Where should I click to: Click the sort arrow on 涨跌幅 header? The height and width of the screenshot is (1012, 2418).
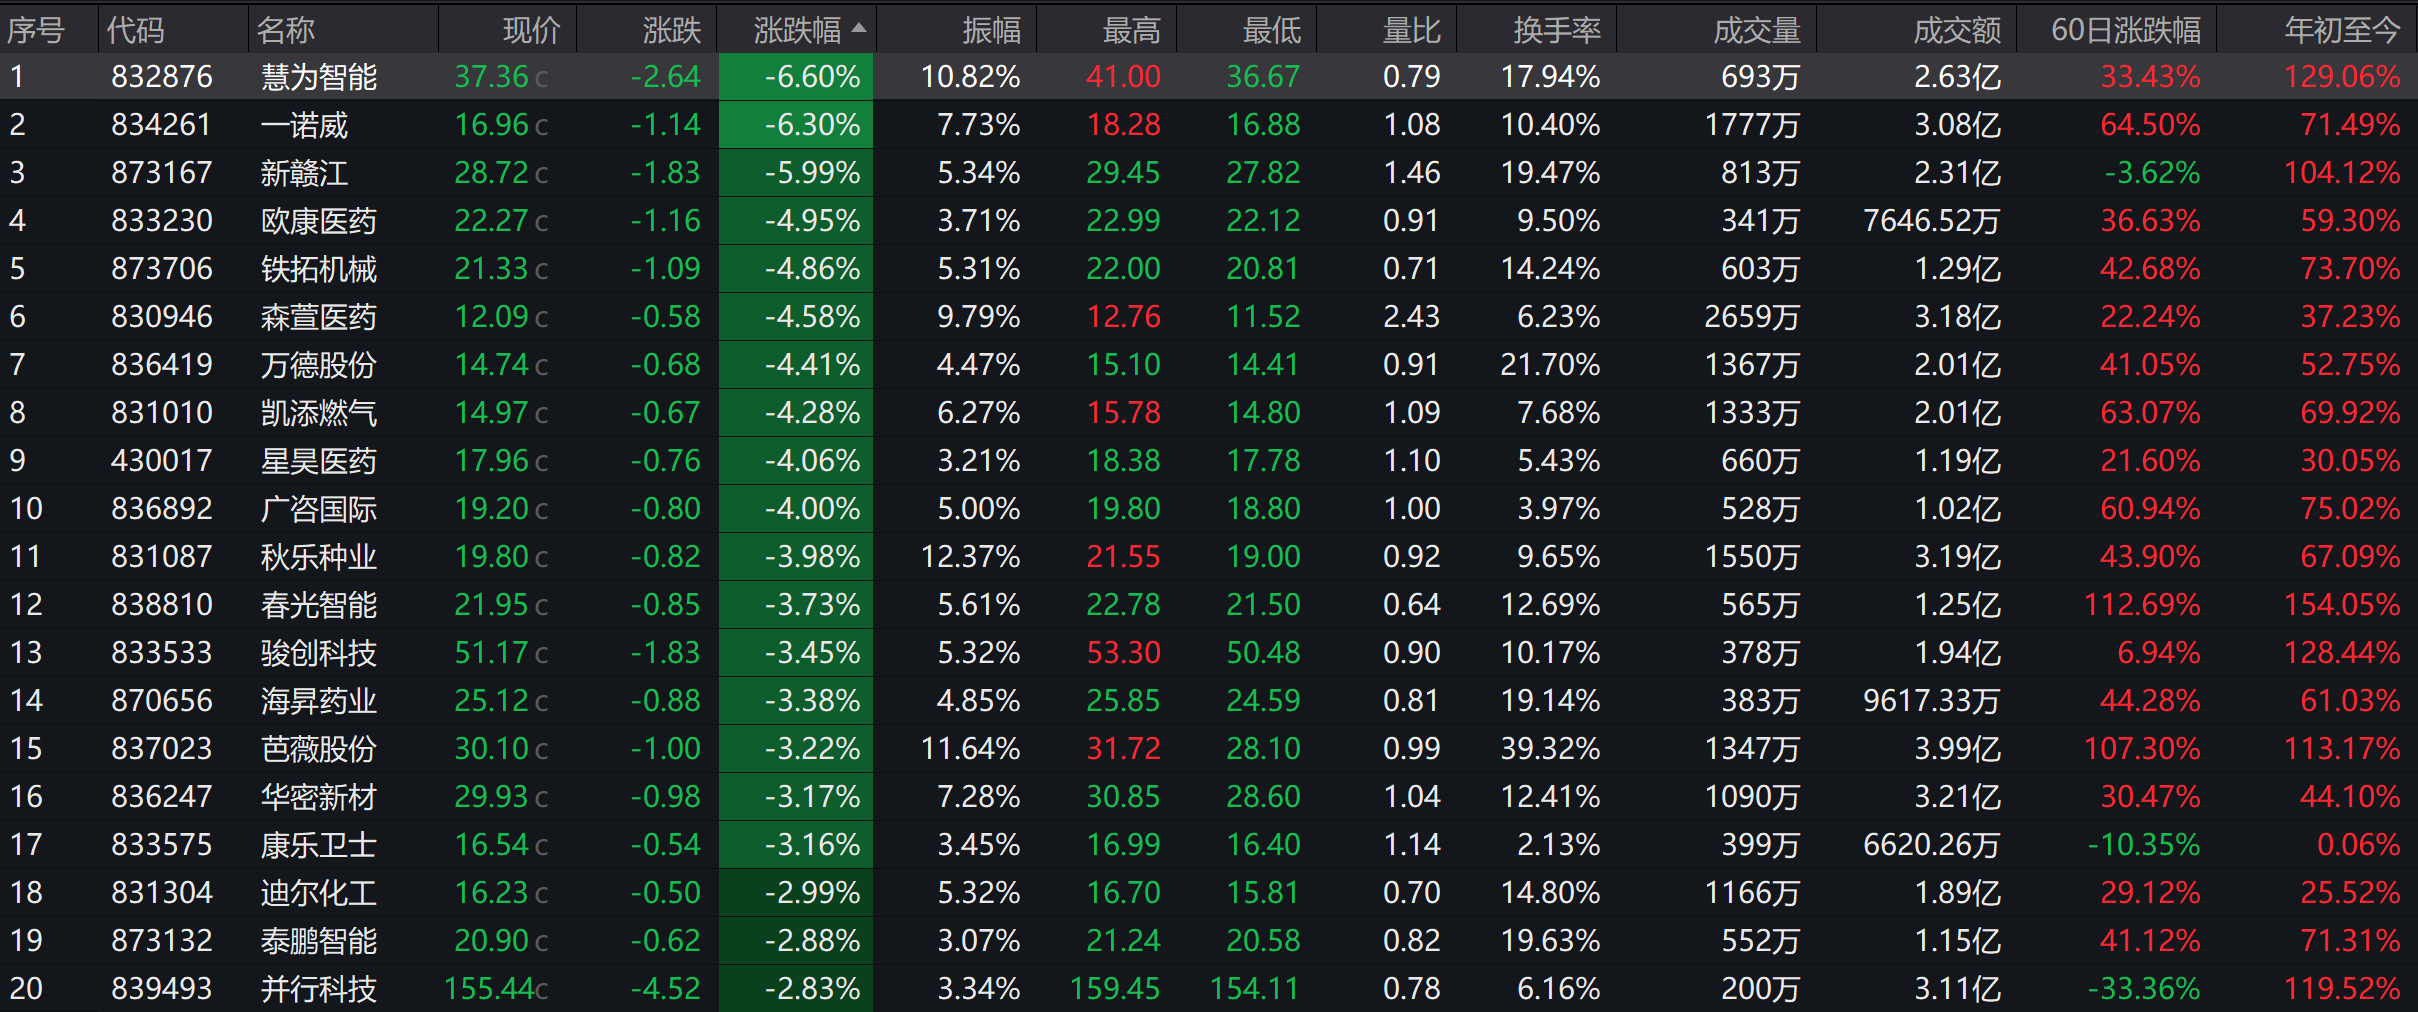tap(859, 29)
